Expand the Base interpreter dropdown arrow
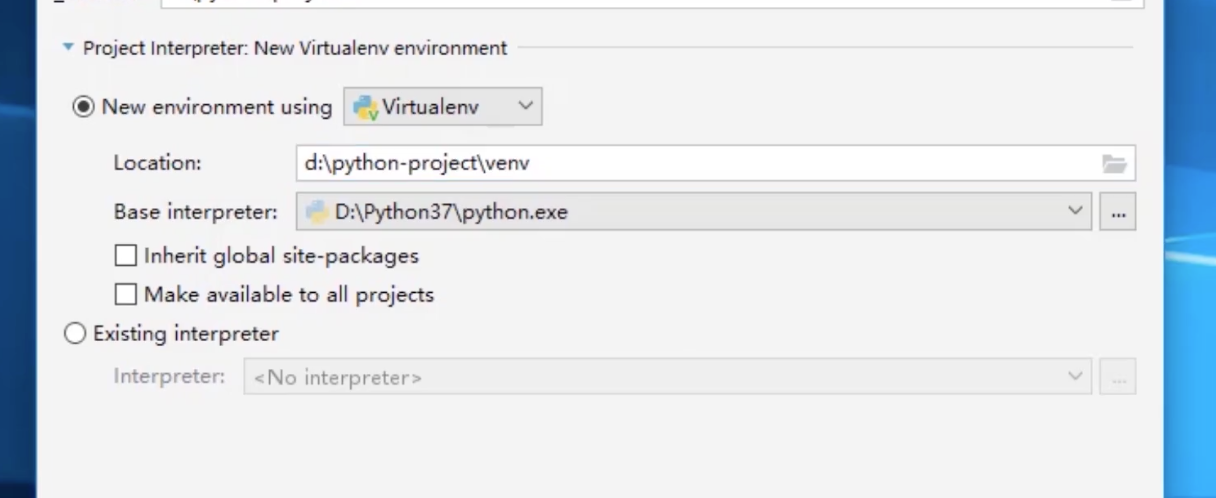The width and height of the screenshot is (1216, 498). pyautogui.click(x=1075, y=211)
